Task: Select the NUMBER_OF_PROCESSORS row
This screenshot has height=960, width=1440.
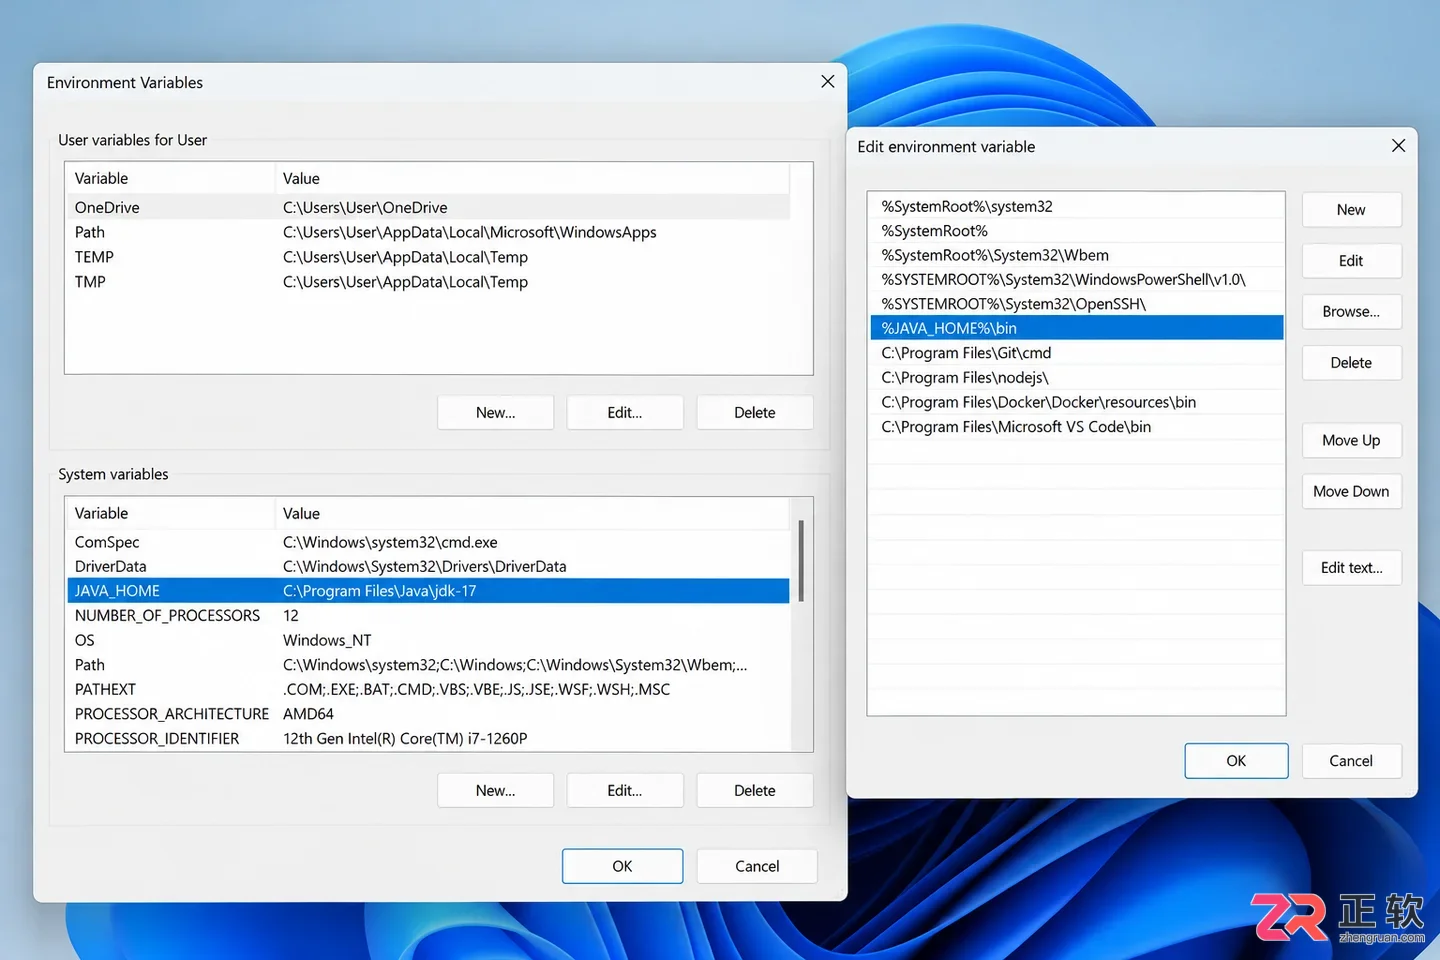Action: [x=428, y=615]
